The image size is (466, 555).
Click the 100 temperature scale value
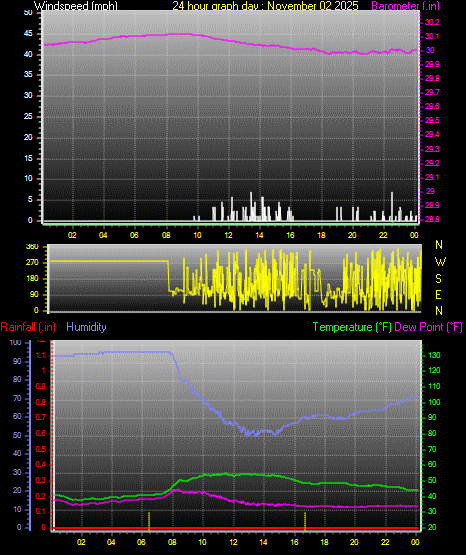click(x=435, y=402)
